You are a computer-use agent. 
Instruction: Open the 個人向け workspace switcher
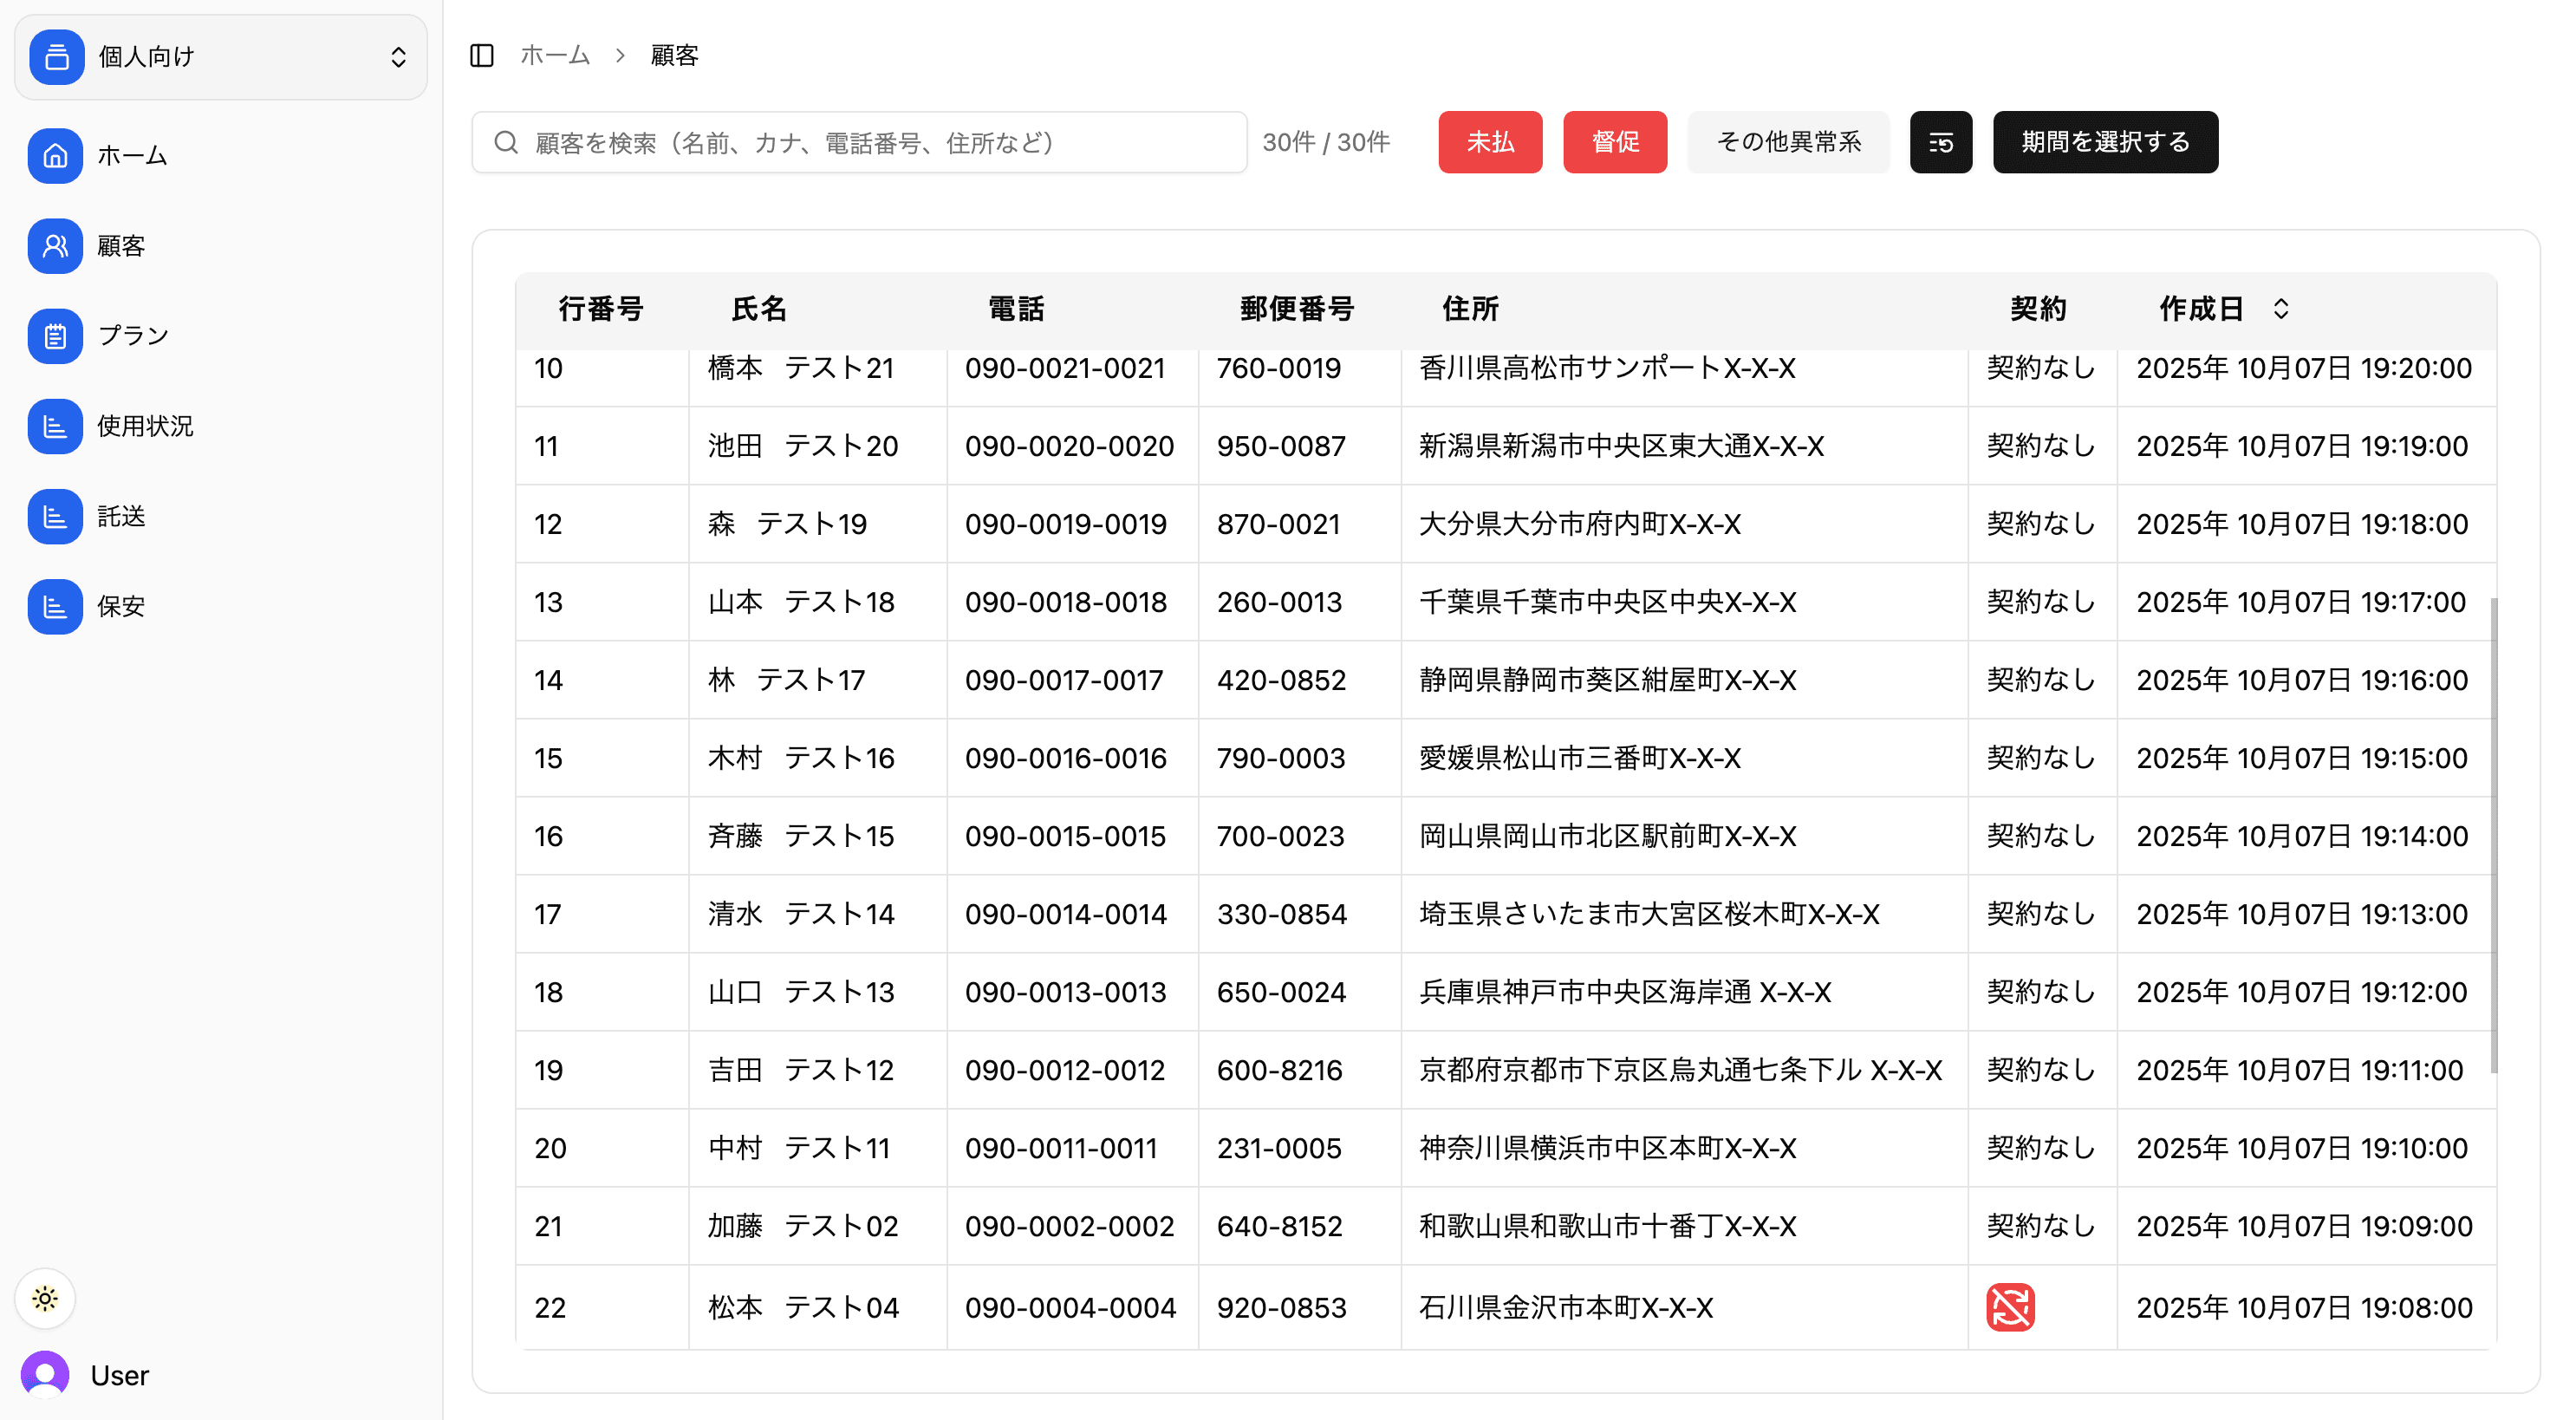(x=219, y=57)
